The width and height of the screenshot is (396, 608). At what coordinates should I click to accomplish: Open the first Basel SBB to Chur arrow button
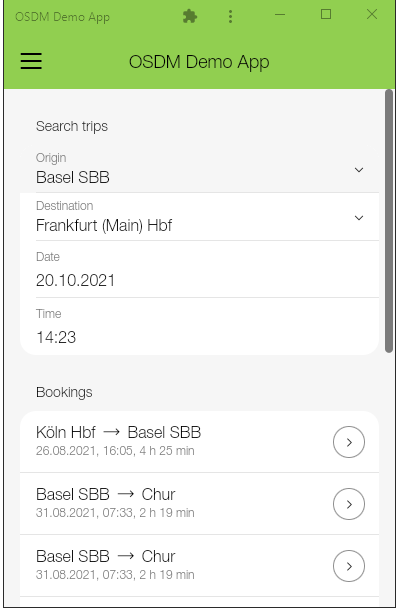pos(349,504)
